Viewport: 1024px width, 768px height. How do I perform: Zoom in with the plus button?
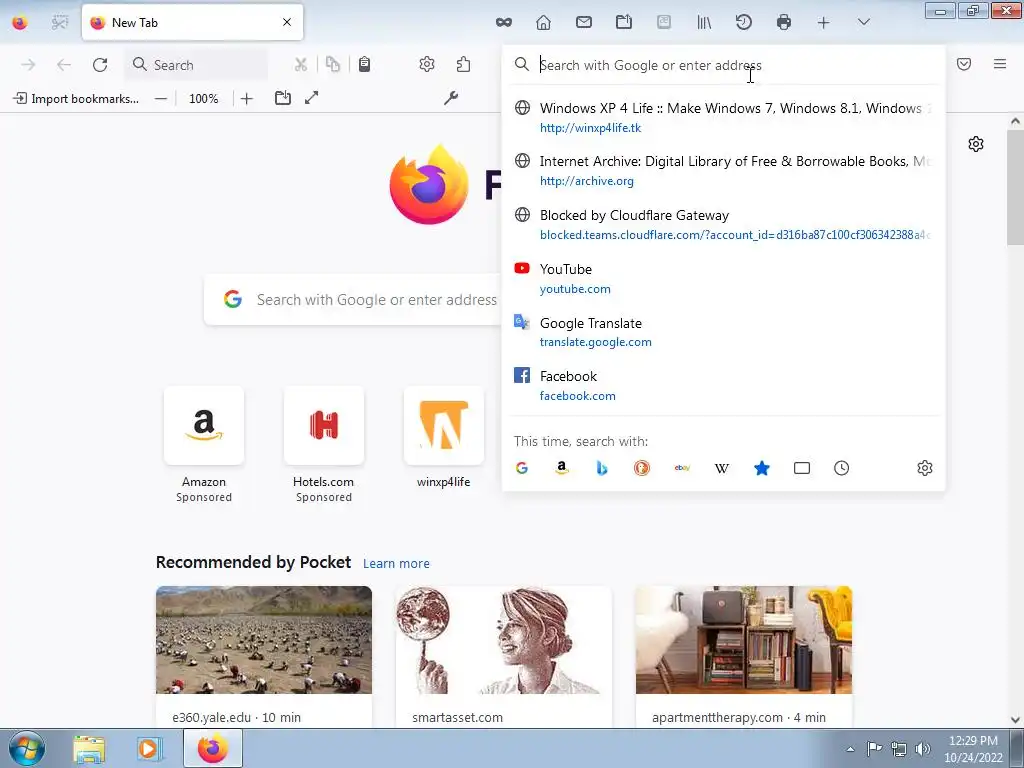coord(246,99)
